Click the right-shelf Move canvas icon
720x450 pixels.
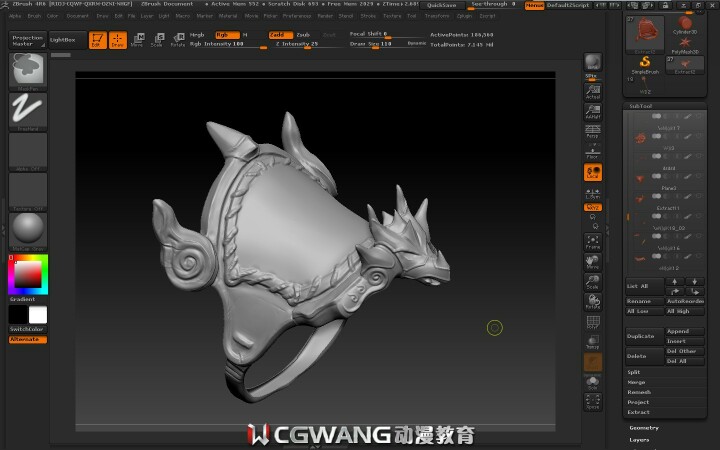point(593,262)
